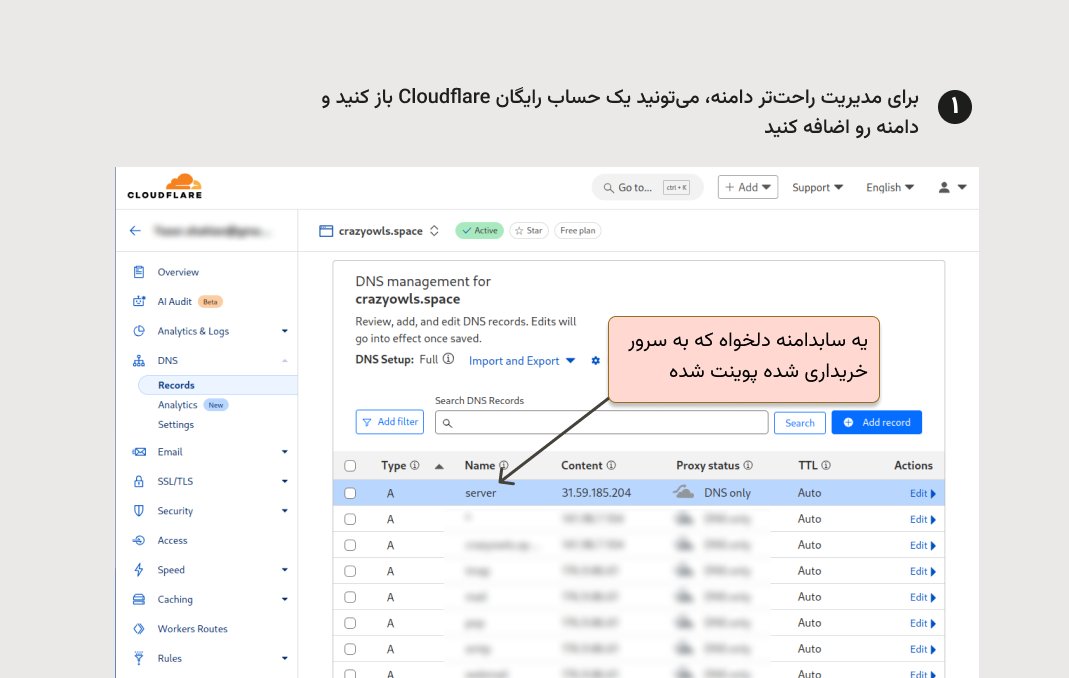Image resolution: width=1069 pixels, height=678 pixels.
Task: Click the 31.59.185.204 content cell
Action: click(596, 492)
